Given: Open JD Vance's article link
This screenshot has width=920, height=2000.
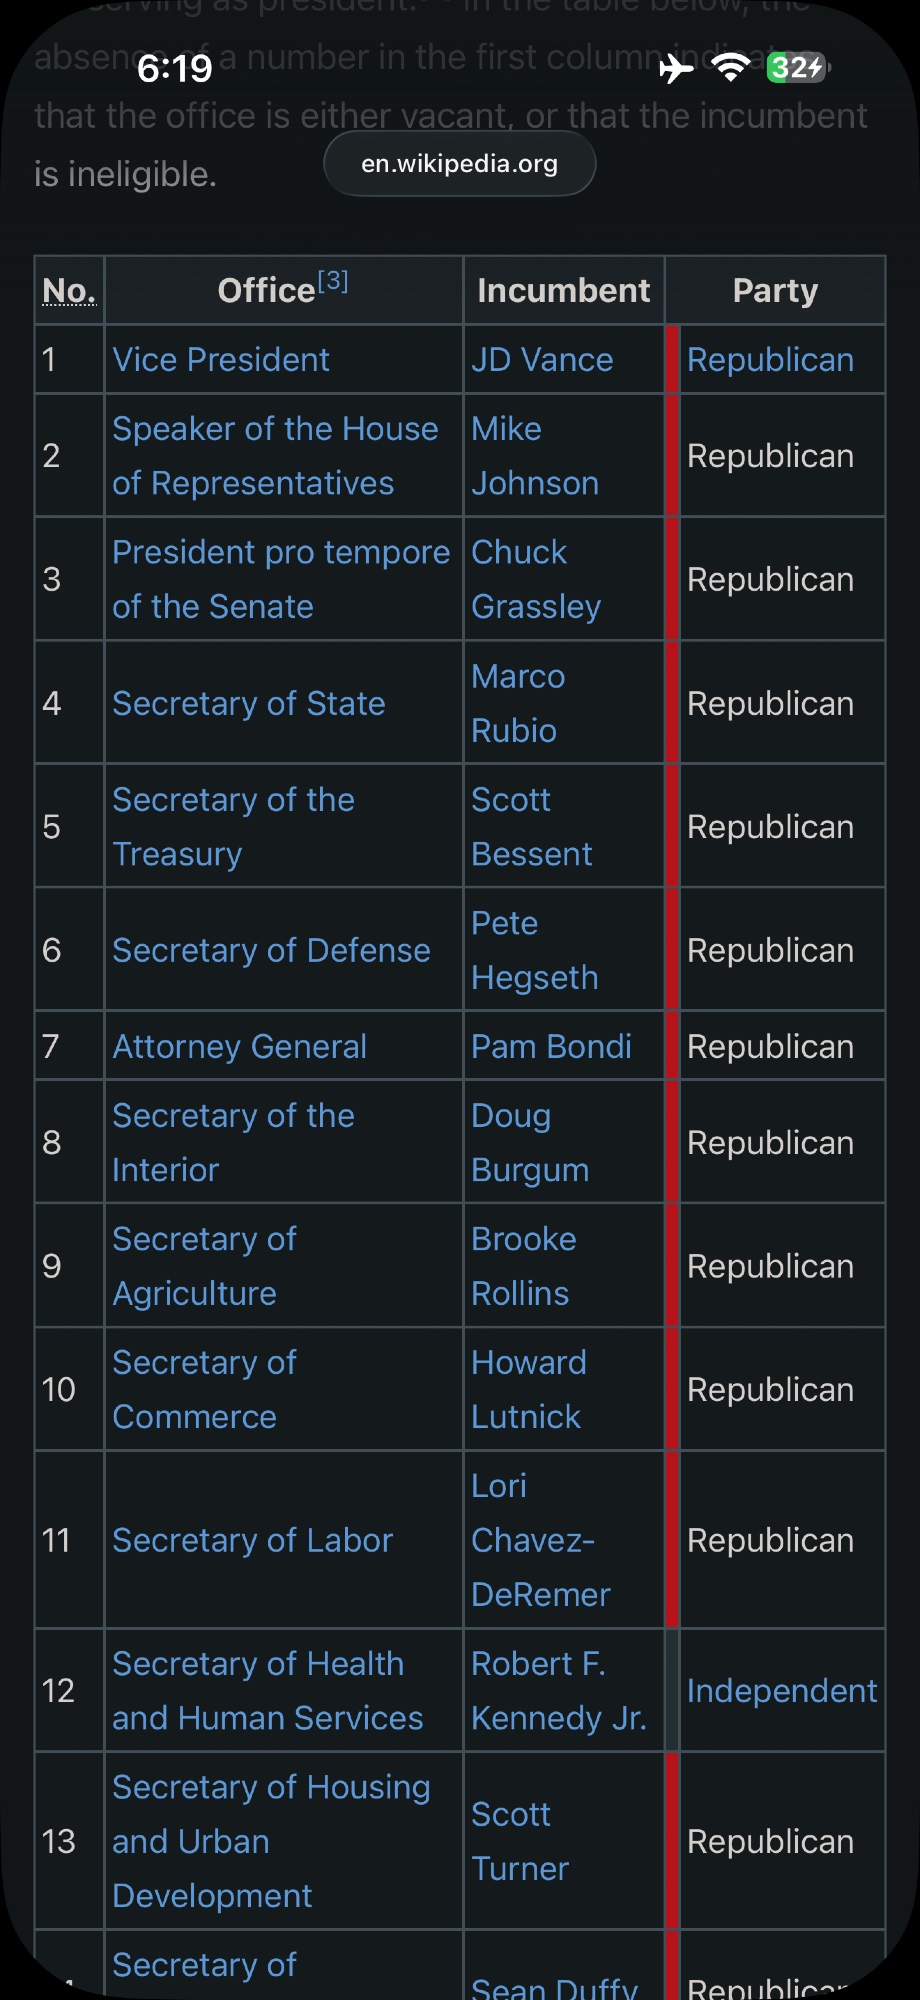Looking at the screenshot, I should coord(542,360).
